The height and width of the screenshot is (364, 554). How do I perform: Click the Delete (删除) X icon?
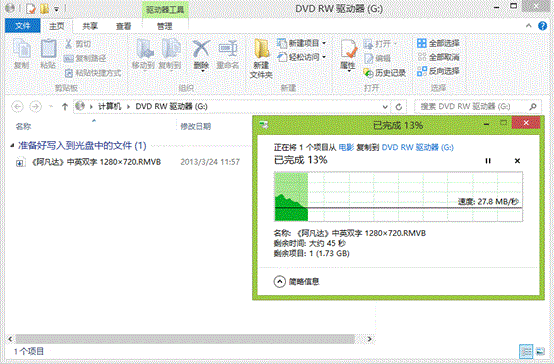click(201, 49)
